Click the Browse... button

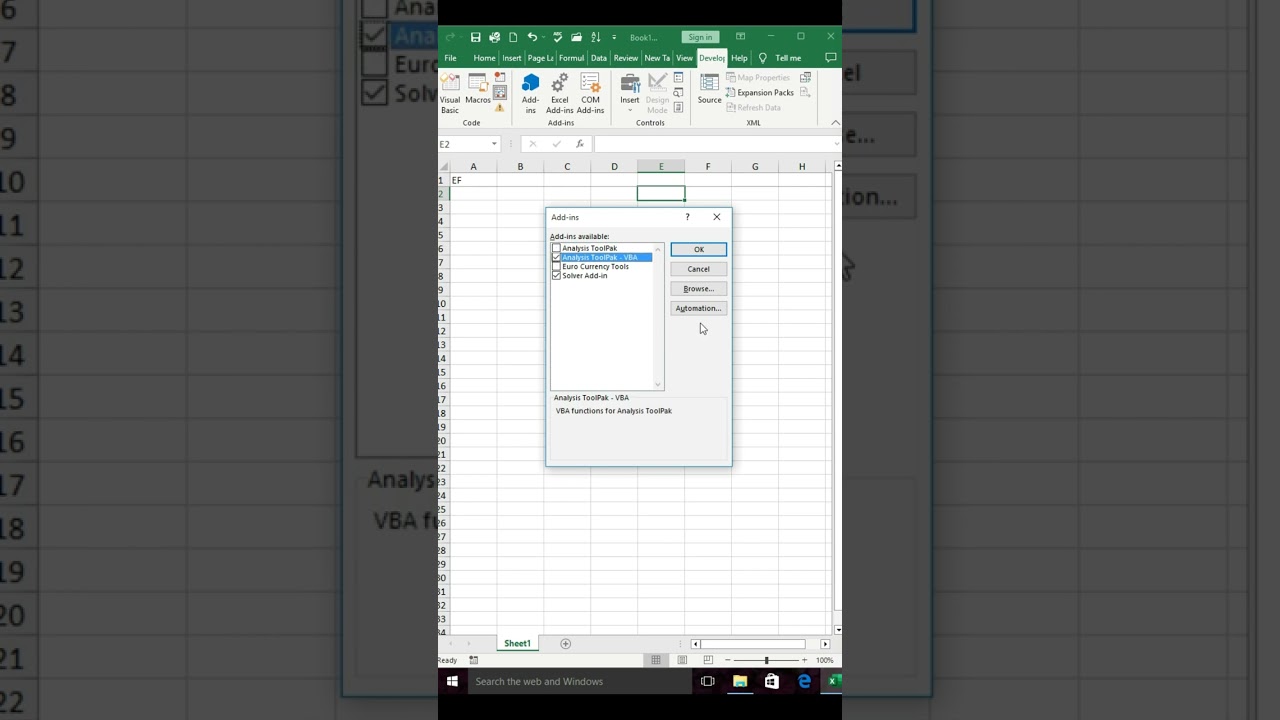699,289
